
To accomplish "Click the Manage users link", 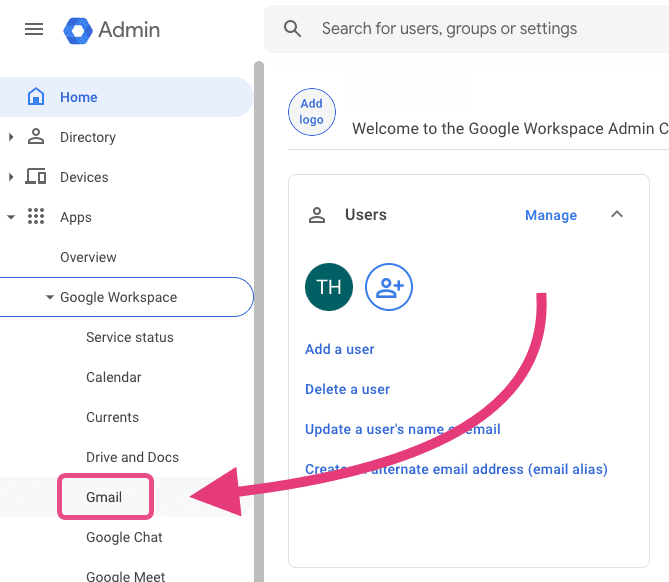I will [x=551, y=215].
